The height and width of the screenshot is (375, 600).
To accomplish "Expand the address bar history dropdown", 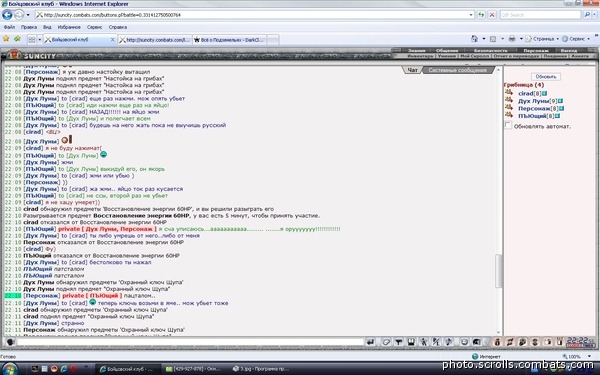I will coord(471,15).
